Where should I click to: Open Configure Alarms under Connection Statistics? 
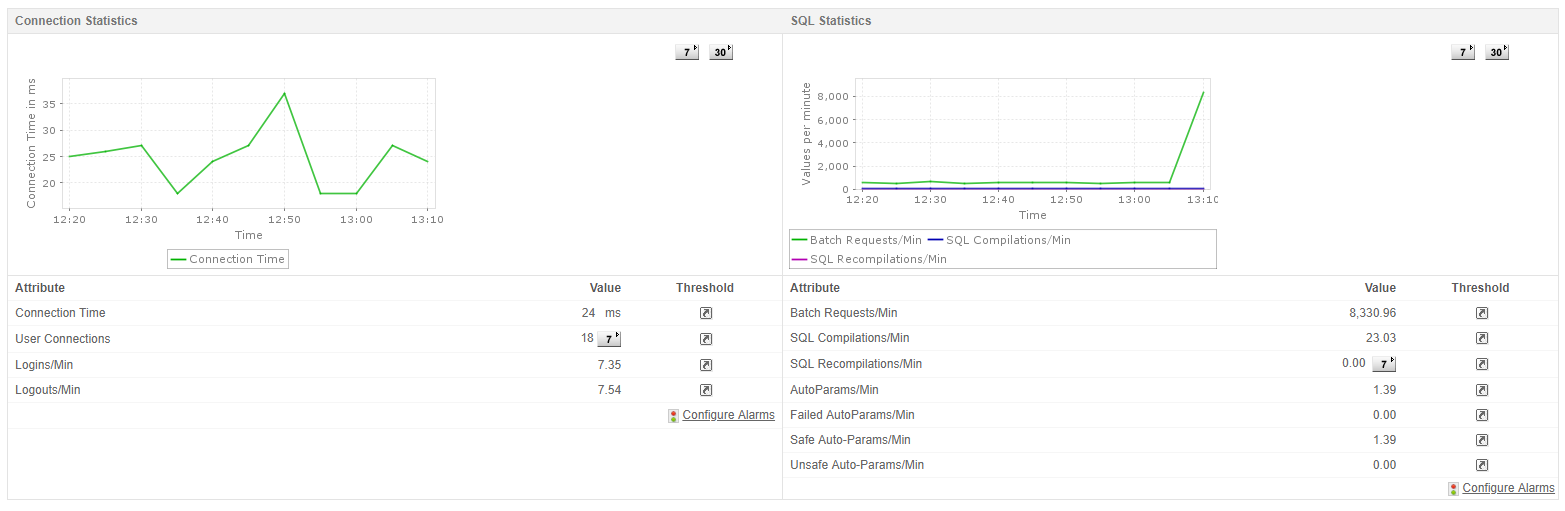pyautogui.click(x=728, y=415)
